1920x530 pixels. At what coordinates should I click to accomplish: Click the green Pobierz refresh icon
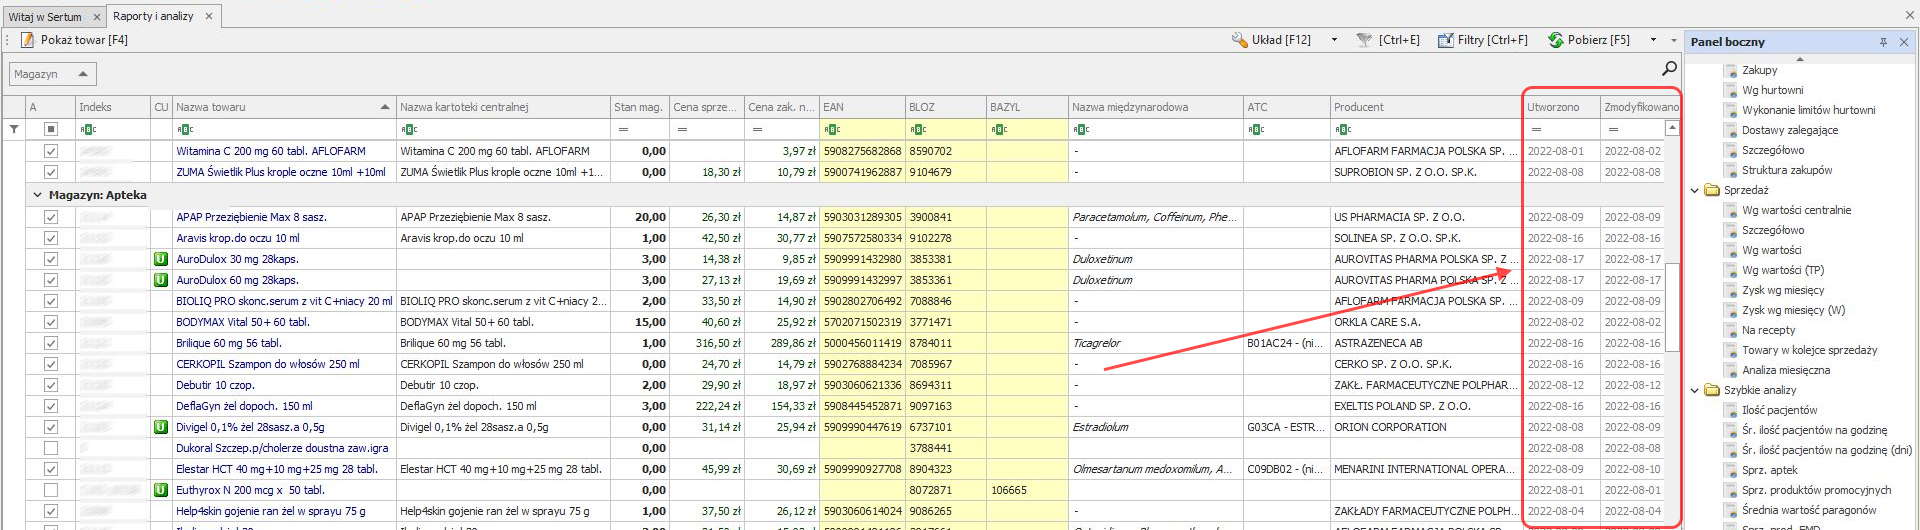1555,40
